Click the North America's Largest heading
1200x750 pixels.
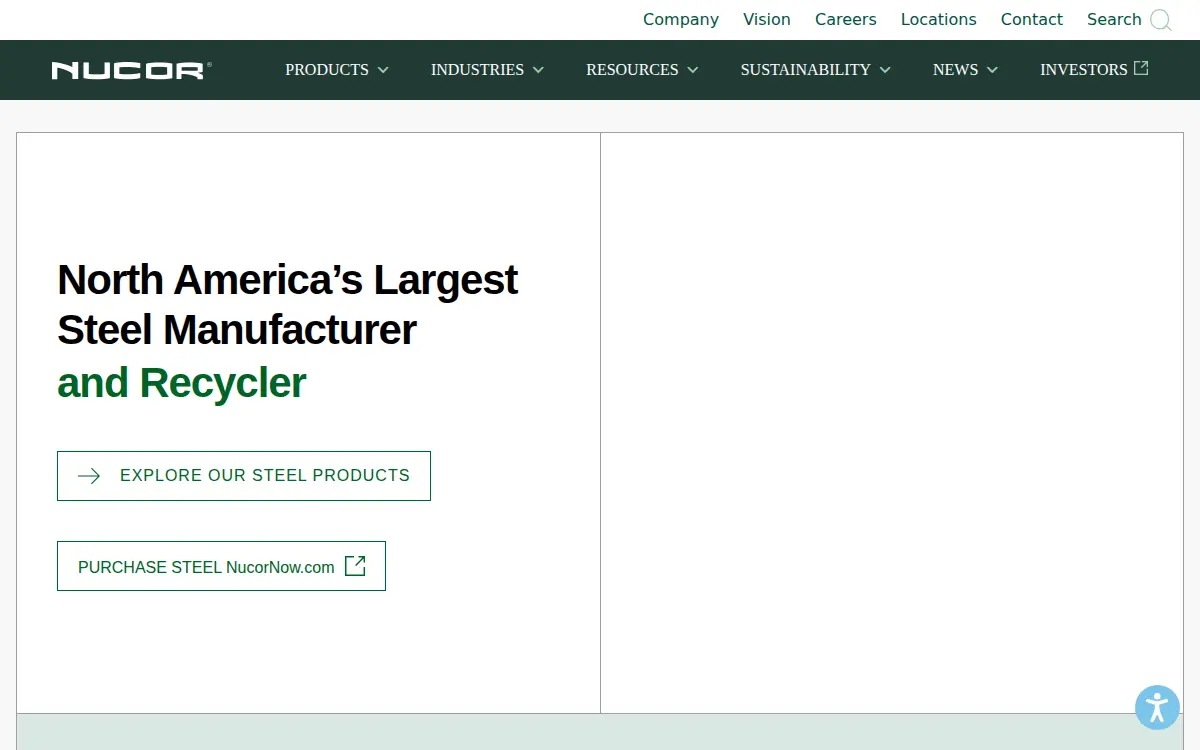pos(288,305)
